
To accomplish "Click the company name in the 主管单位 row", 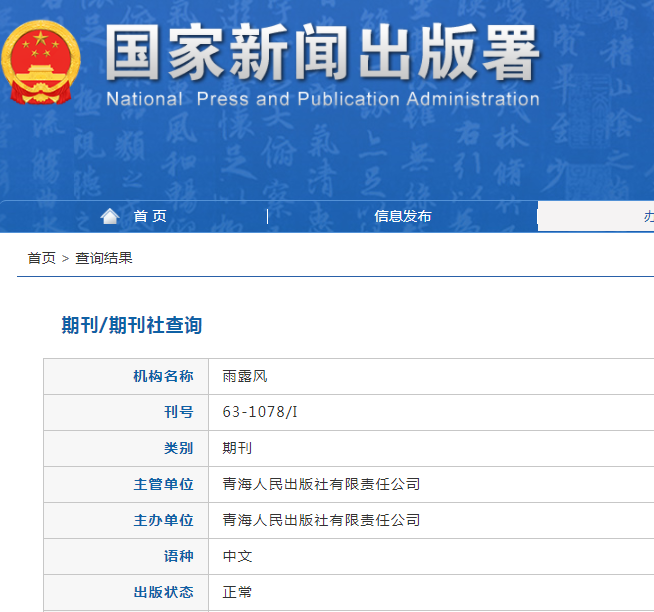I will (x=321, y=484).
